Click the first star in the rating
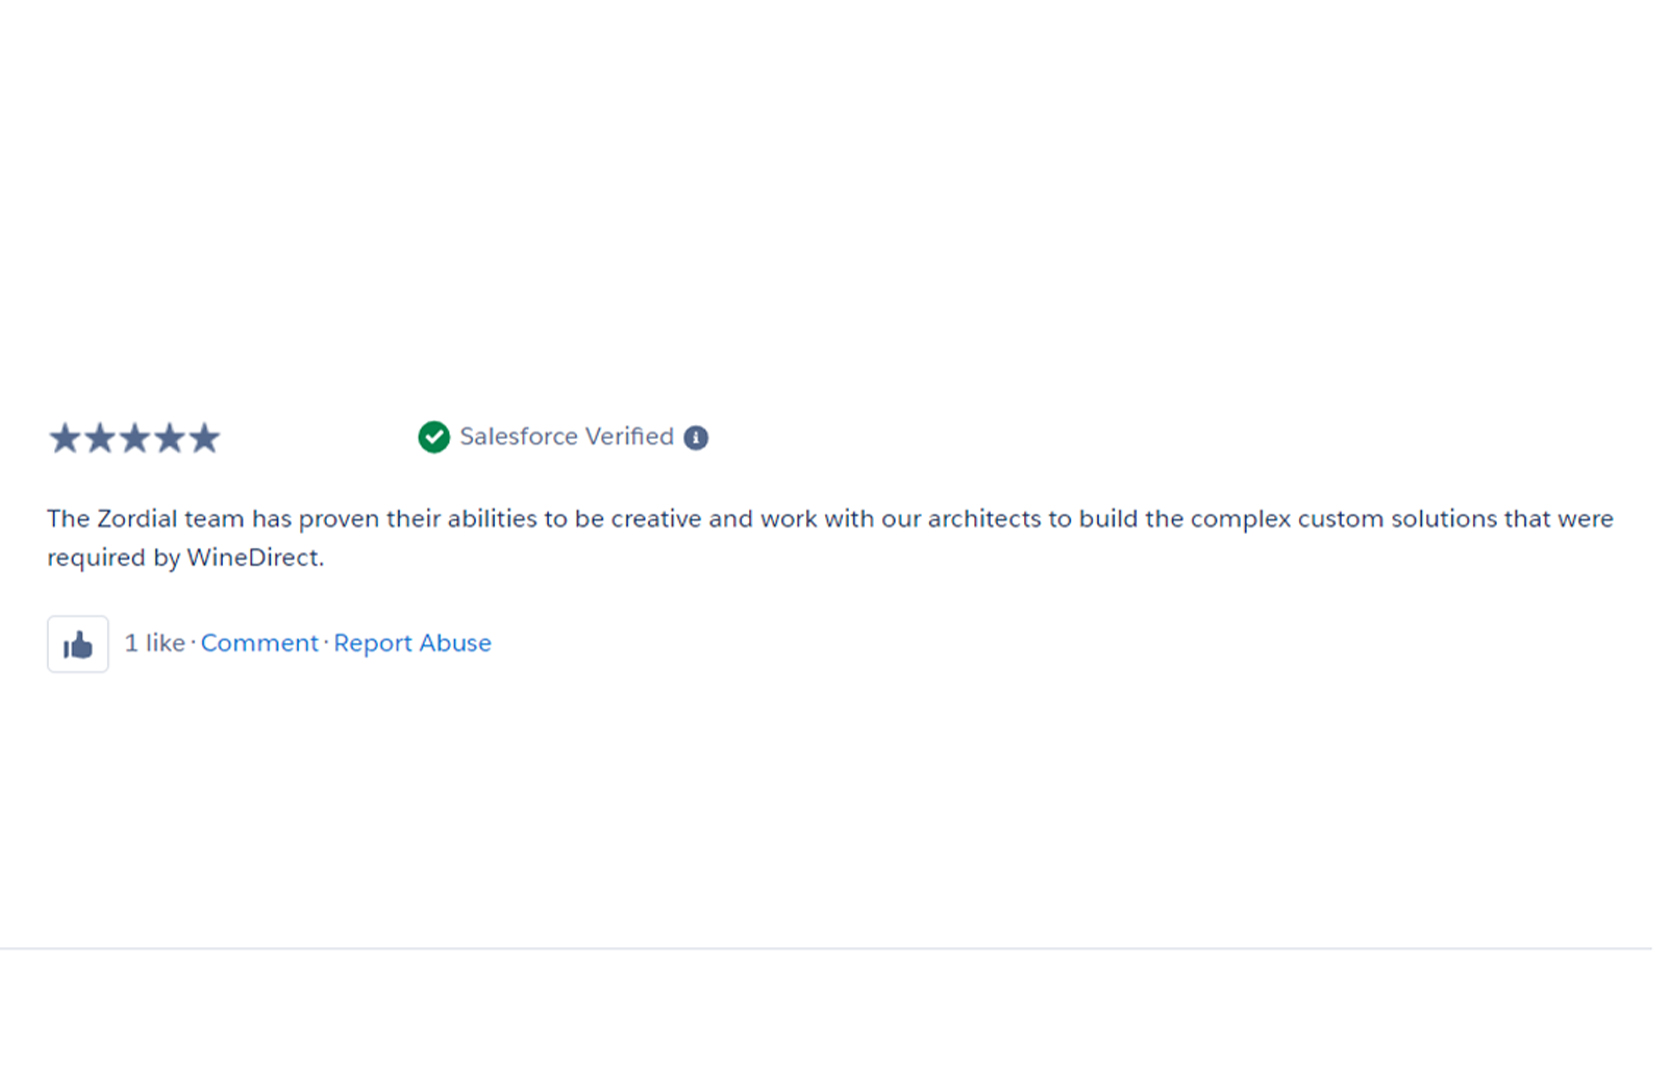This screenshot has width=1668, height=1073. point(62,437)
